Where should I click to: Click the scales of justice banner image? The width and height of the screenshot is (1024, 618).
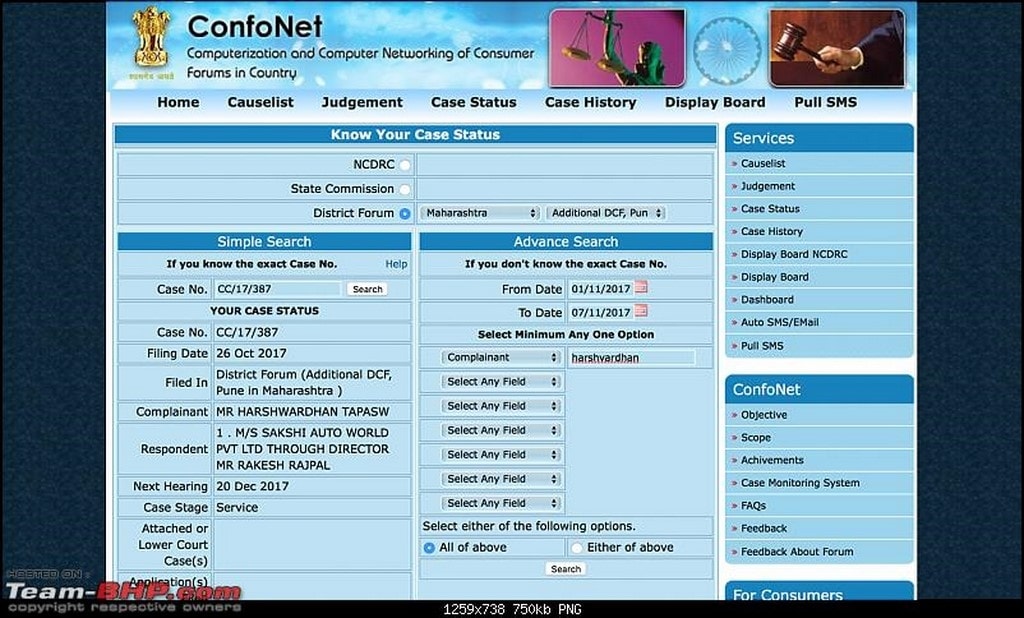click(x=616, y=48)
